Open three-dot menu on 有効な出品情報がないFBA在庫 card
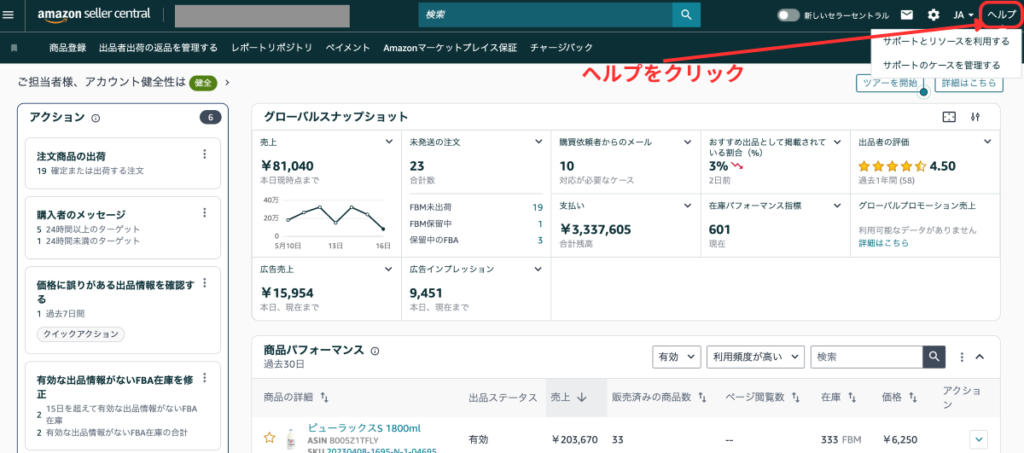The width and height of the screenshot is (1024, 453). click(204, 377)
